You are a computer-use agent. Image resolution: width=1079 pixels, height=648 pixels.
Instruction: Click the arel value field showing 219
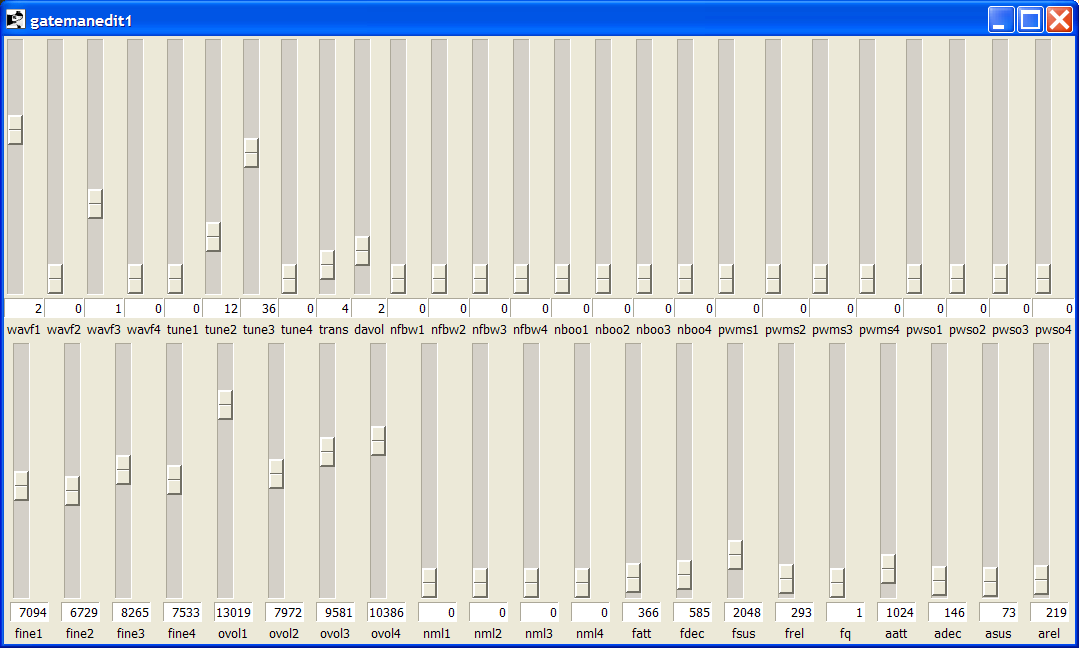(x=1049, y=612)
